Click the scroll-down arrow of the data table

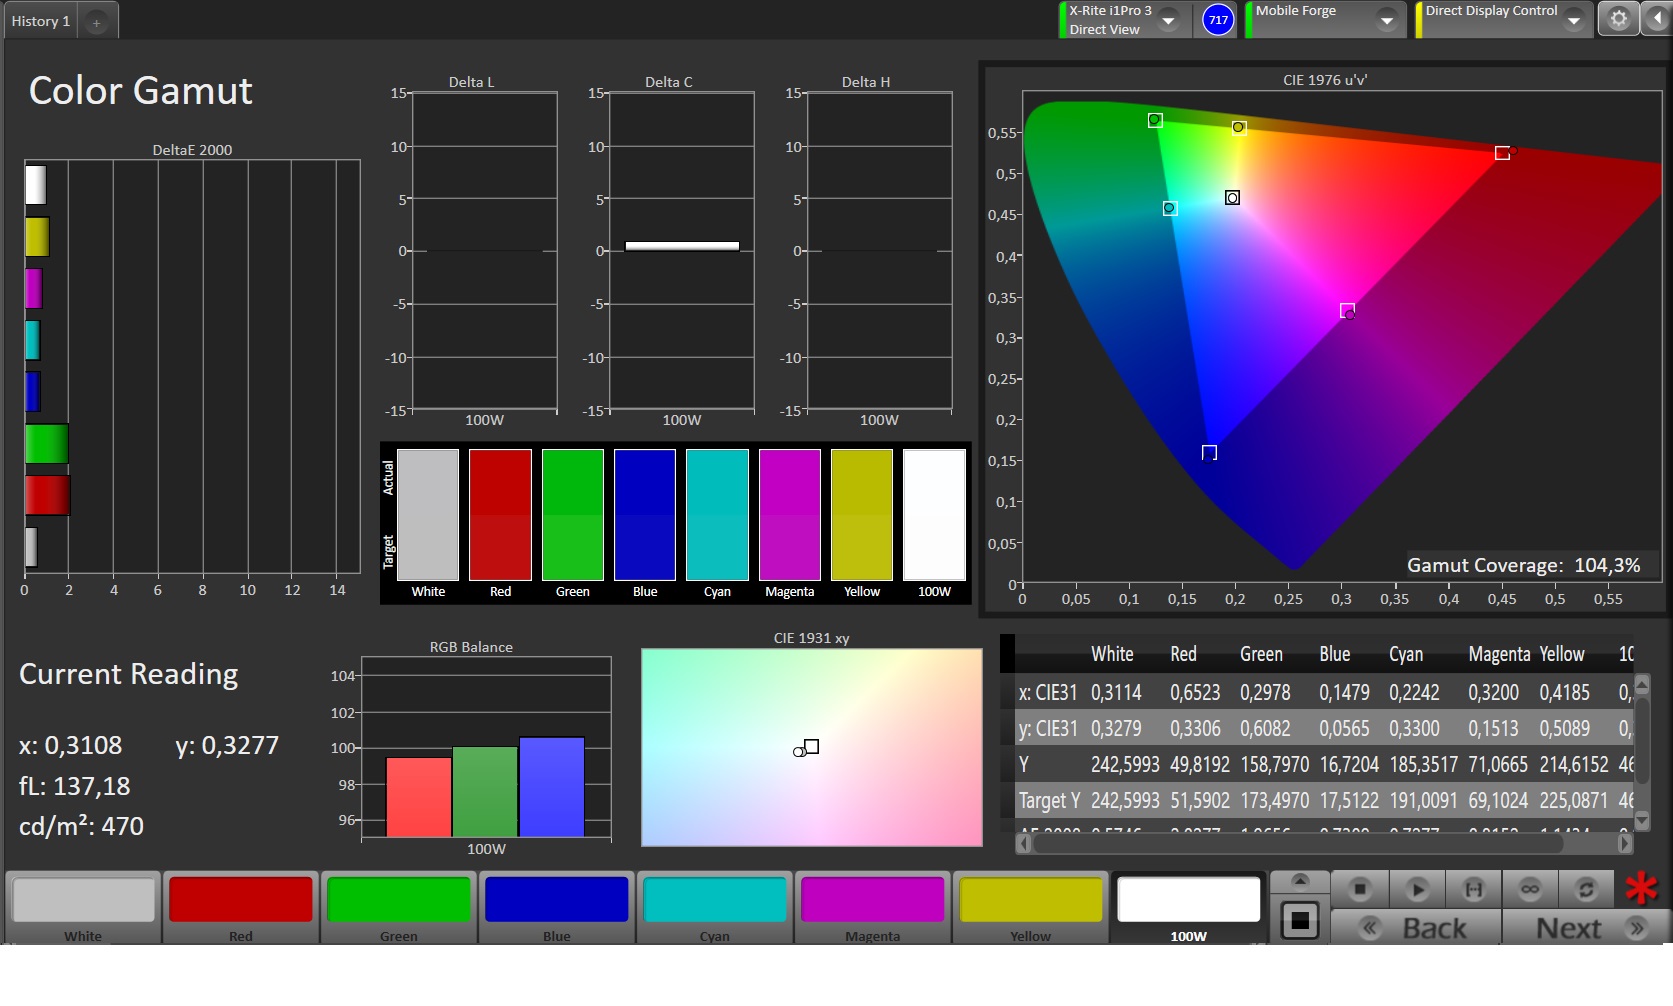click(x=1641, y=820)
